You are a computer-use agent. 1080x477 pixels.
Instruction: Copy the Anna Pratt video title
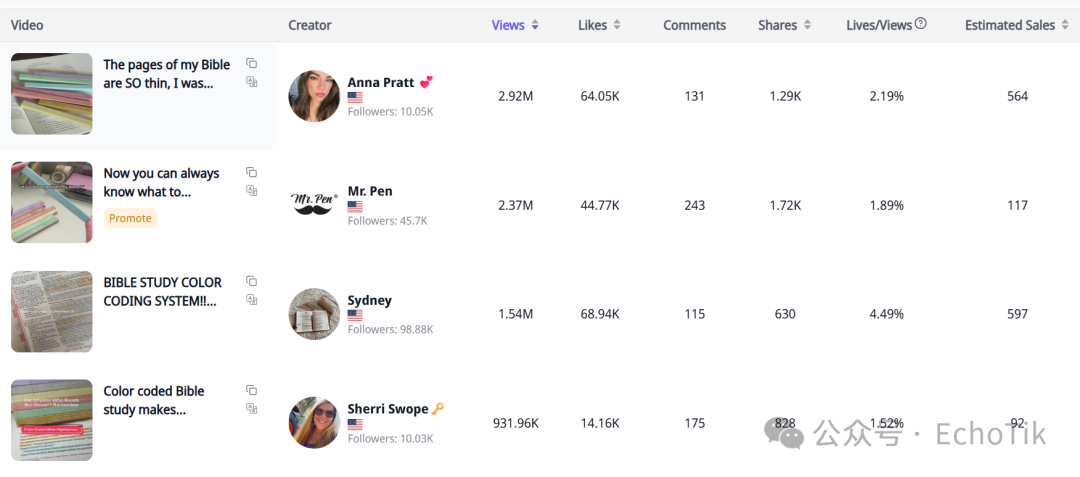(251, 63)
